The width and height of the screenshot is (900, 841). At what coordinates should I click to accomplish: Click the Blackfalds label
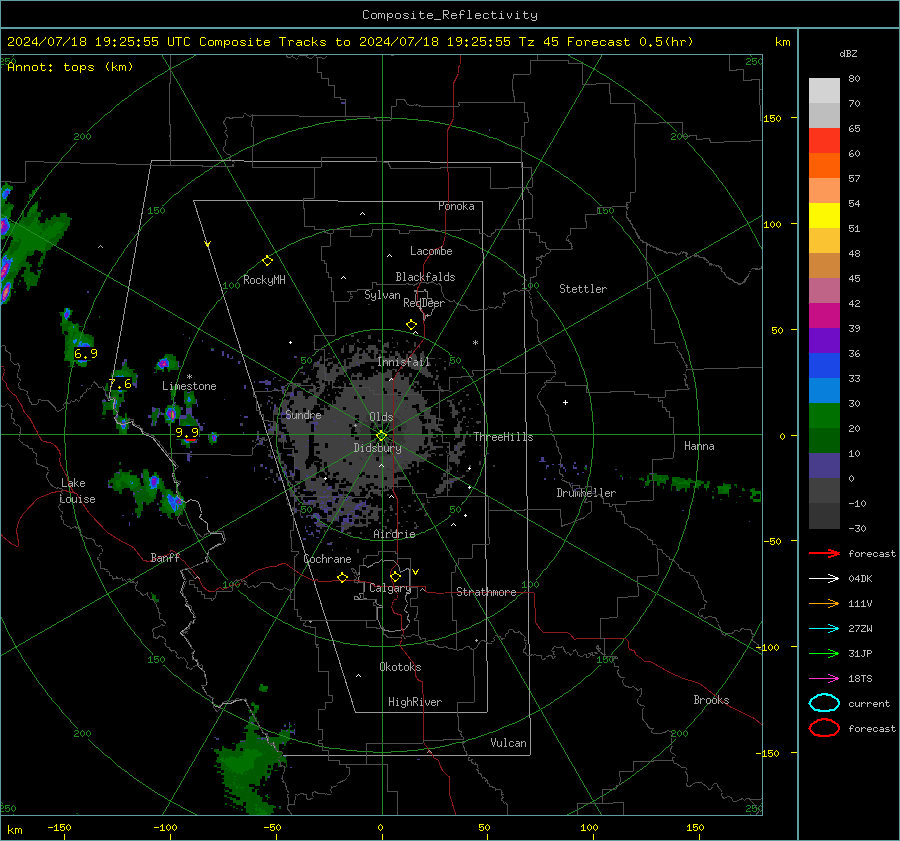click(x=425, y=277)
